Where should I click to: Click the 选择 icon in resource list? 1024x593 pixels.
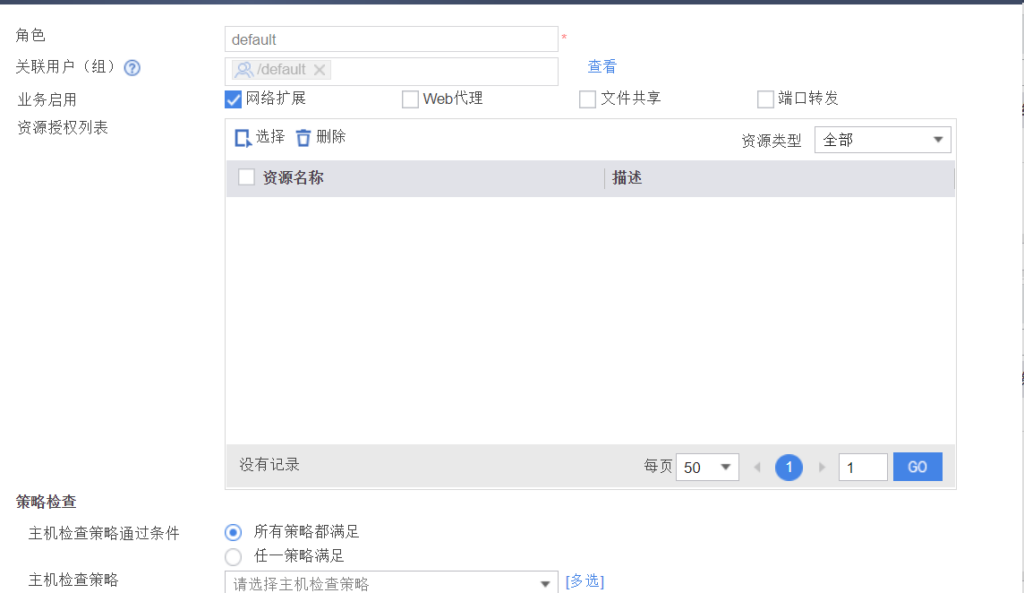(243, 138)
